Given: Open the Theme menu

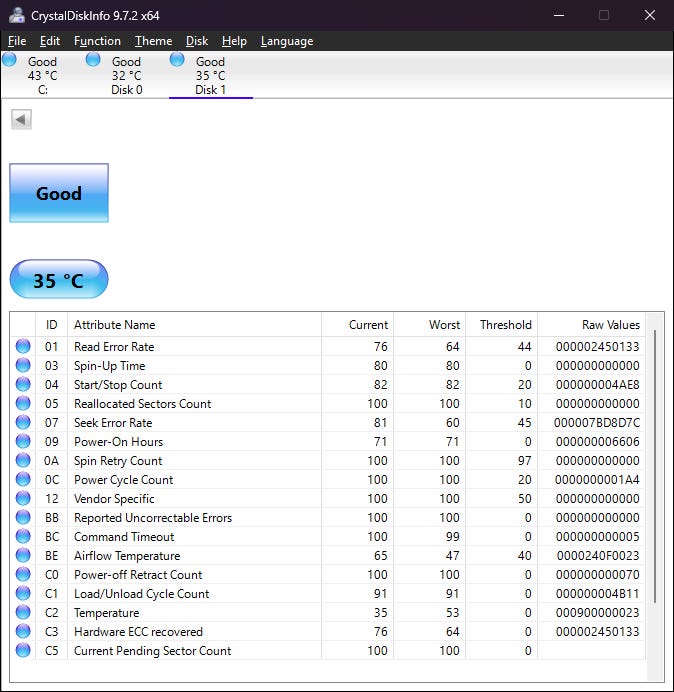Looking at the screenshot, I should coord(153,41).
